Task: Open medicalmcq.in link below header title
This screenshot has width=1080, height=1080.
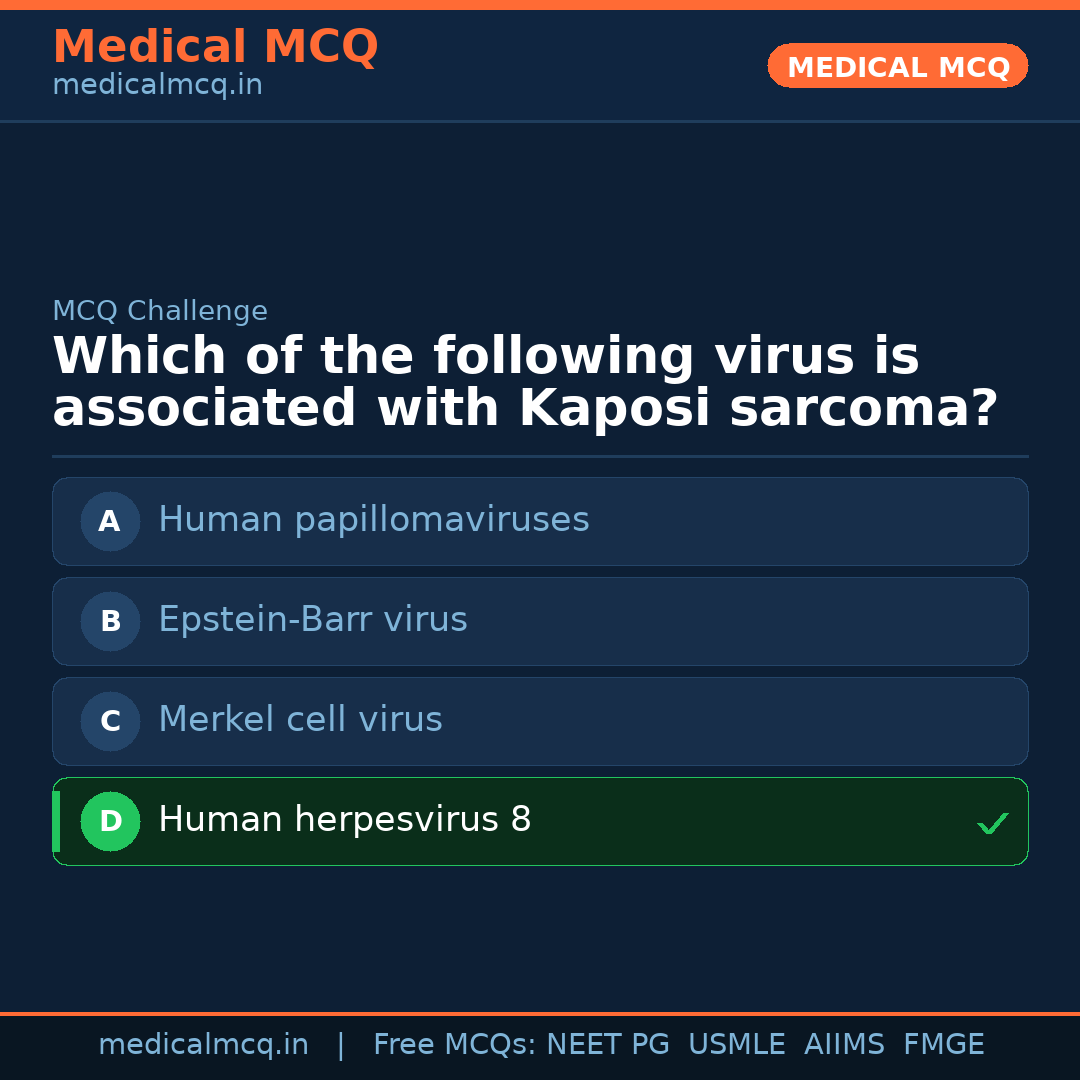Action: 157,86
